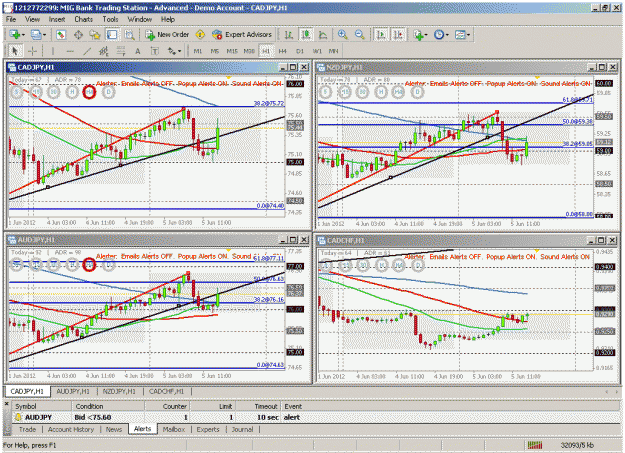Open the Strategy Tester magnifier icon
625x453 pixels.
129,35
